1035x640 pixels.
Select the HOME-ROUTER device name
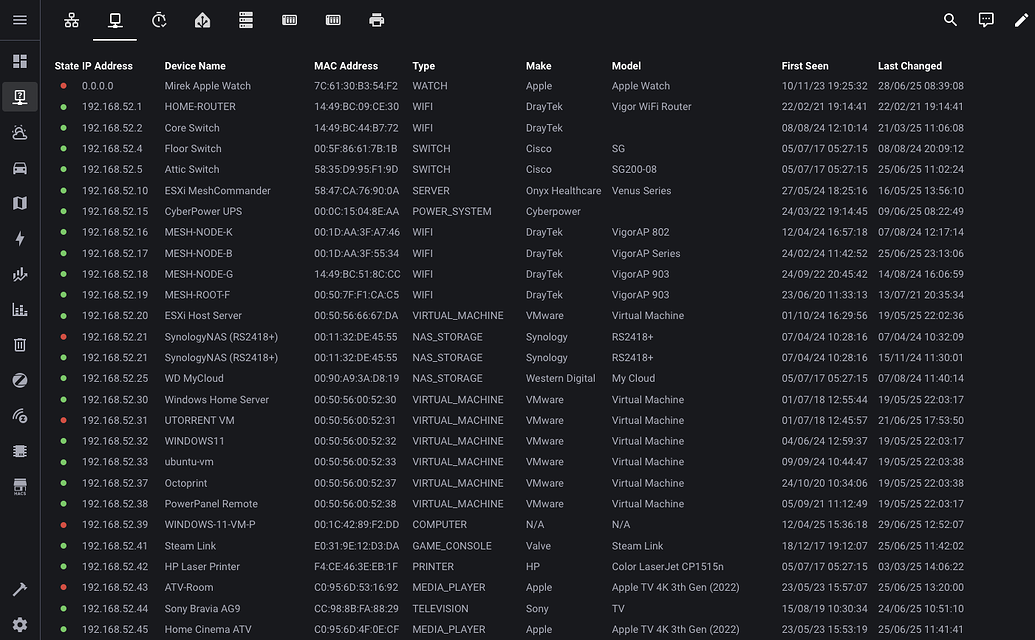coord(200,106)
